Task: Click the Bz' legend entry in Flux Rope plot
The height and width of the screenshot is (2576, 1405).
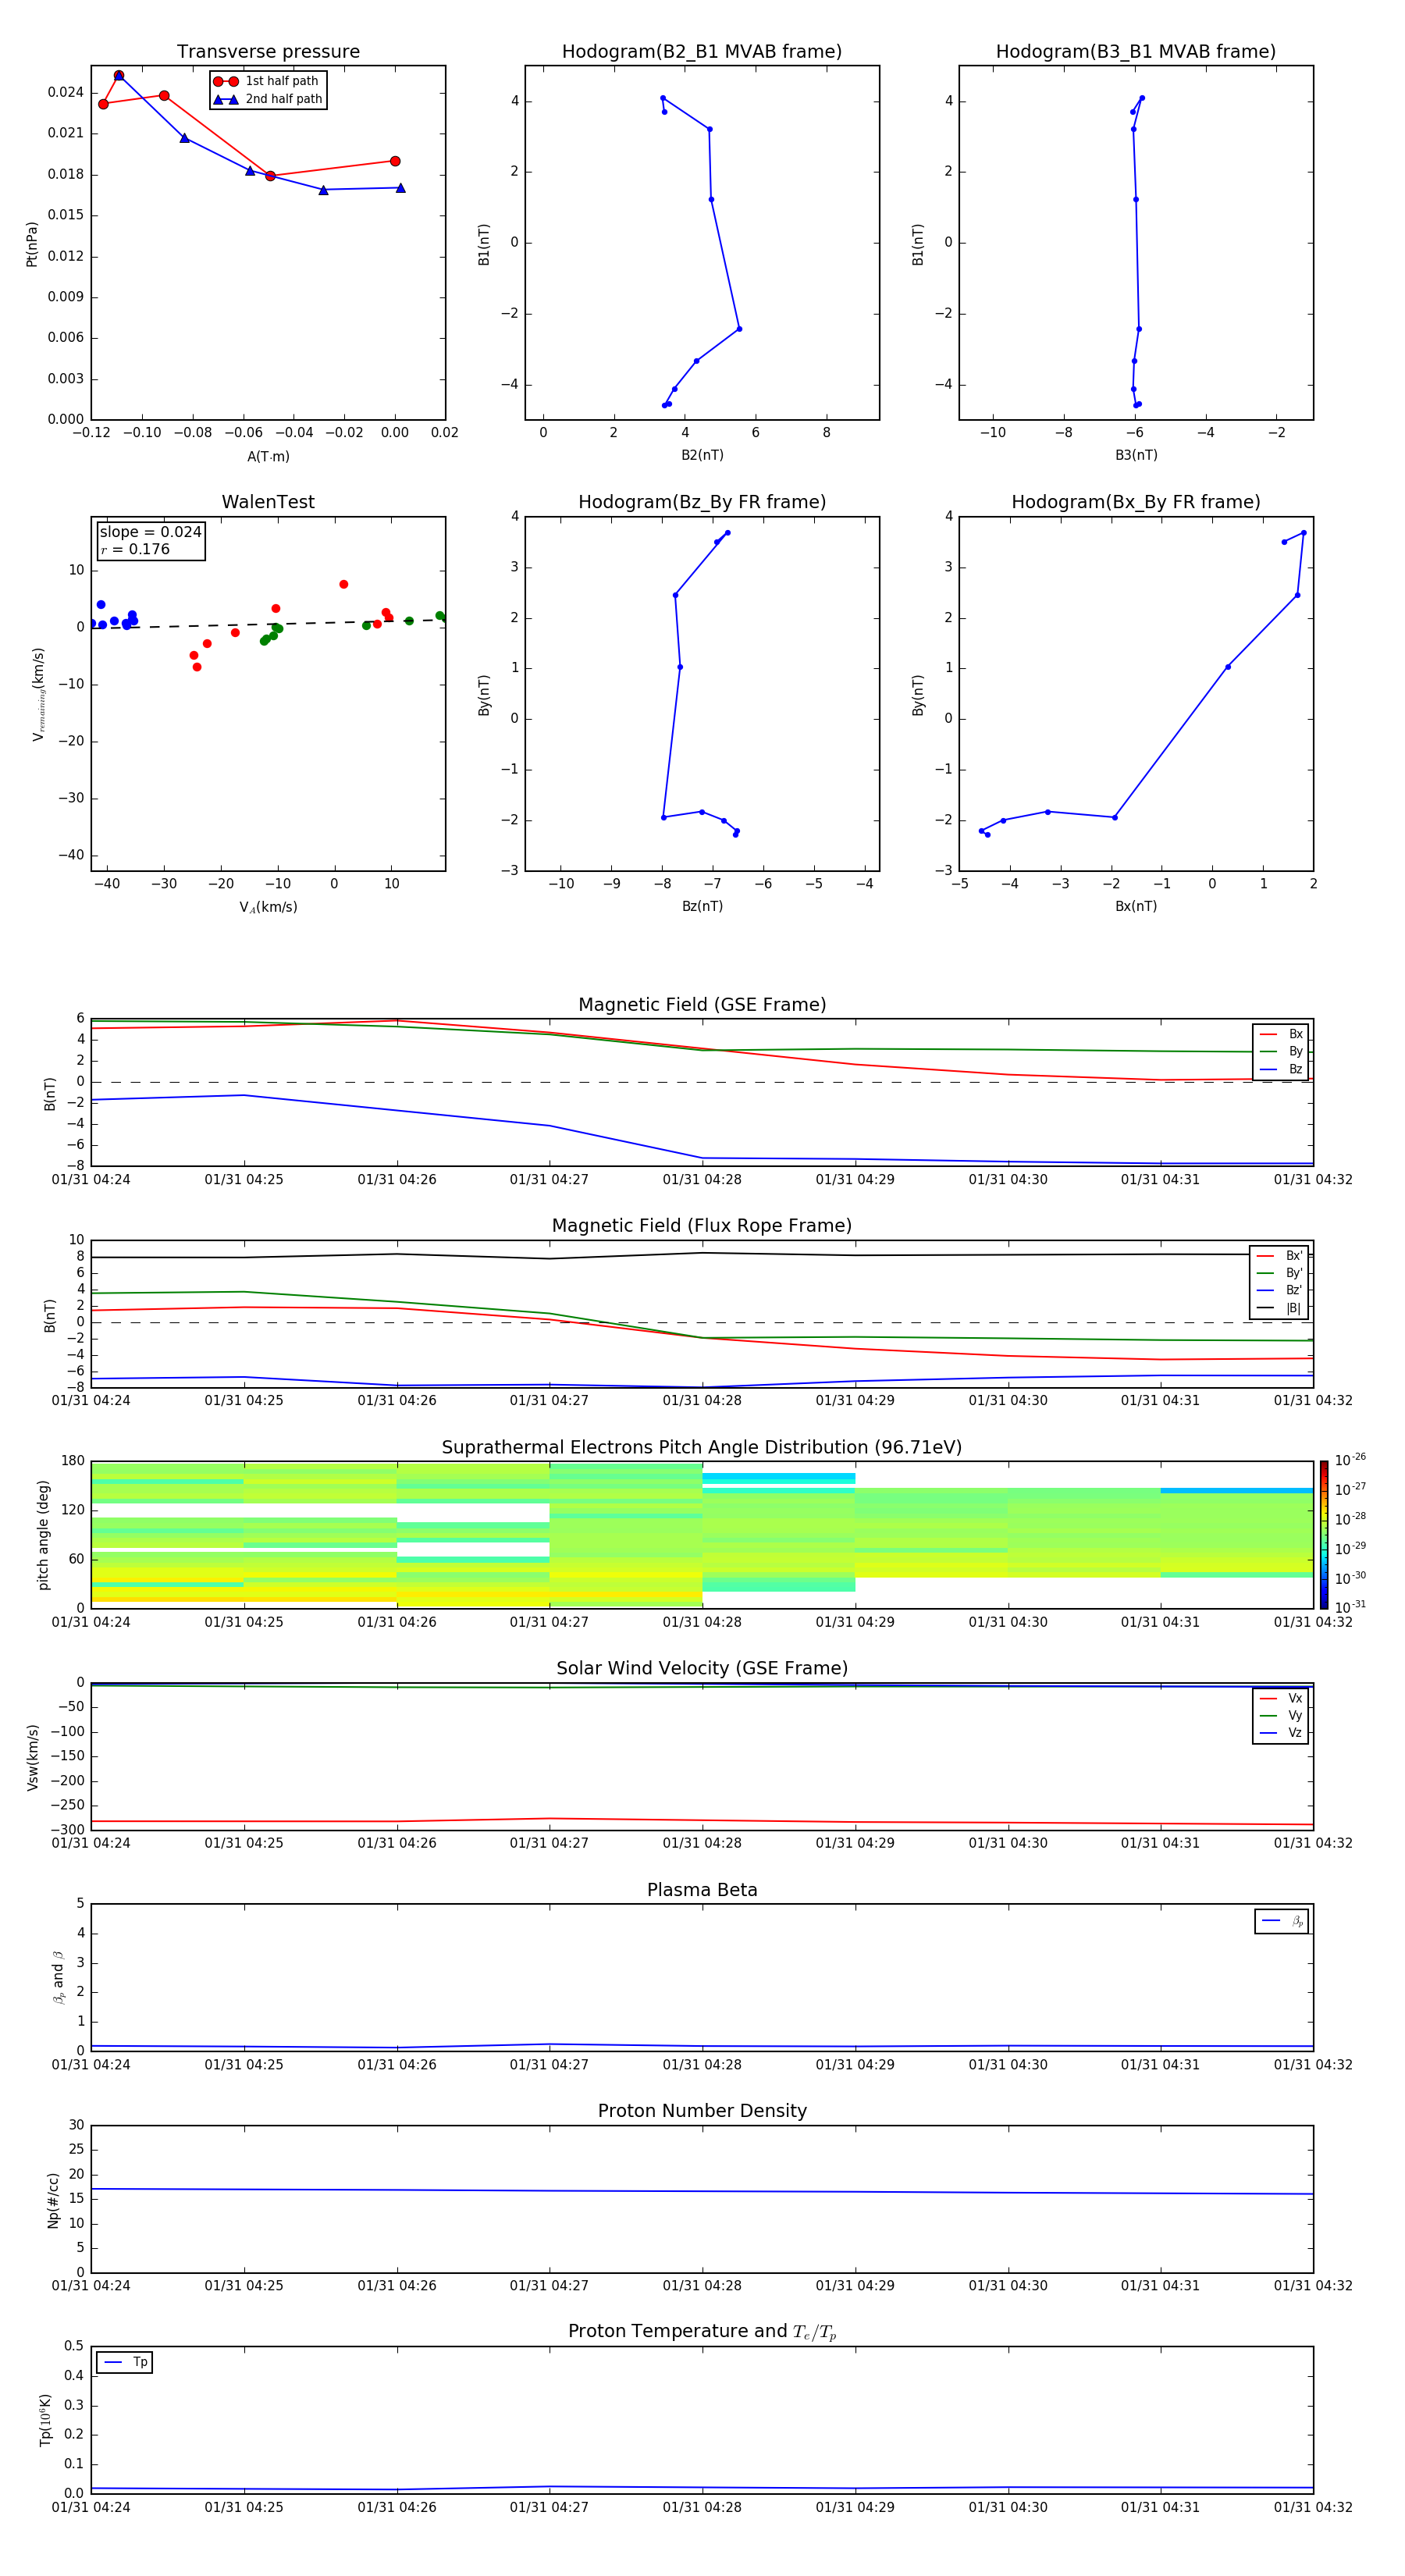Action: [1280, 1290]
